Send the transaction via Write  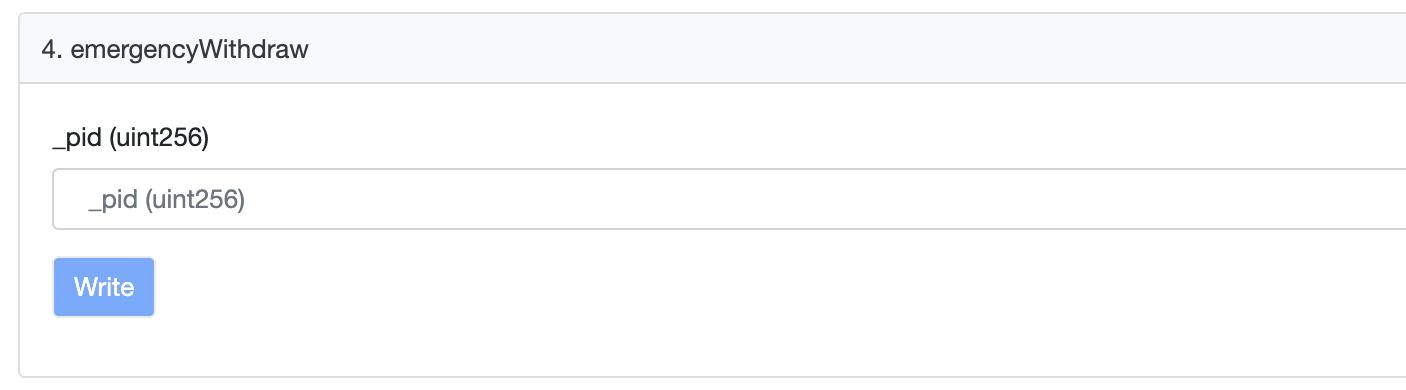point(104,287)
